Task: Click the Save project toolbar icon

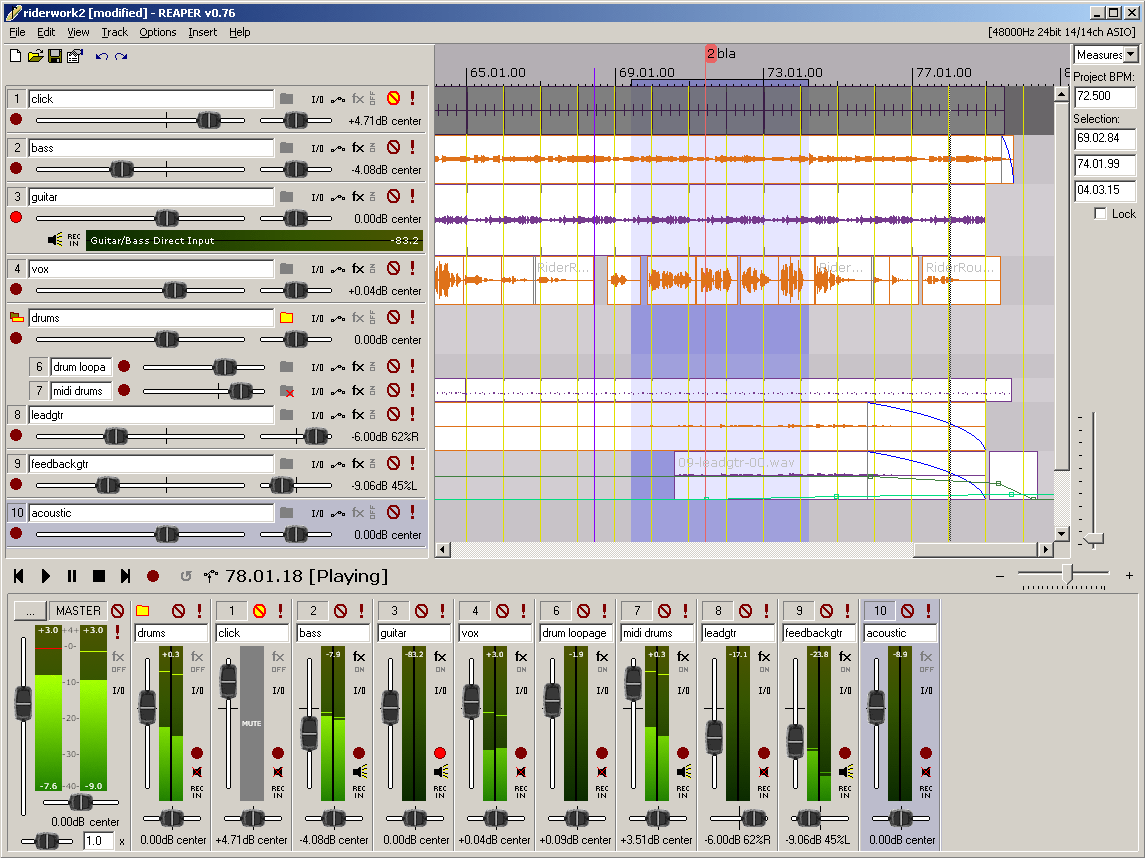Action: click(55, 56)
